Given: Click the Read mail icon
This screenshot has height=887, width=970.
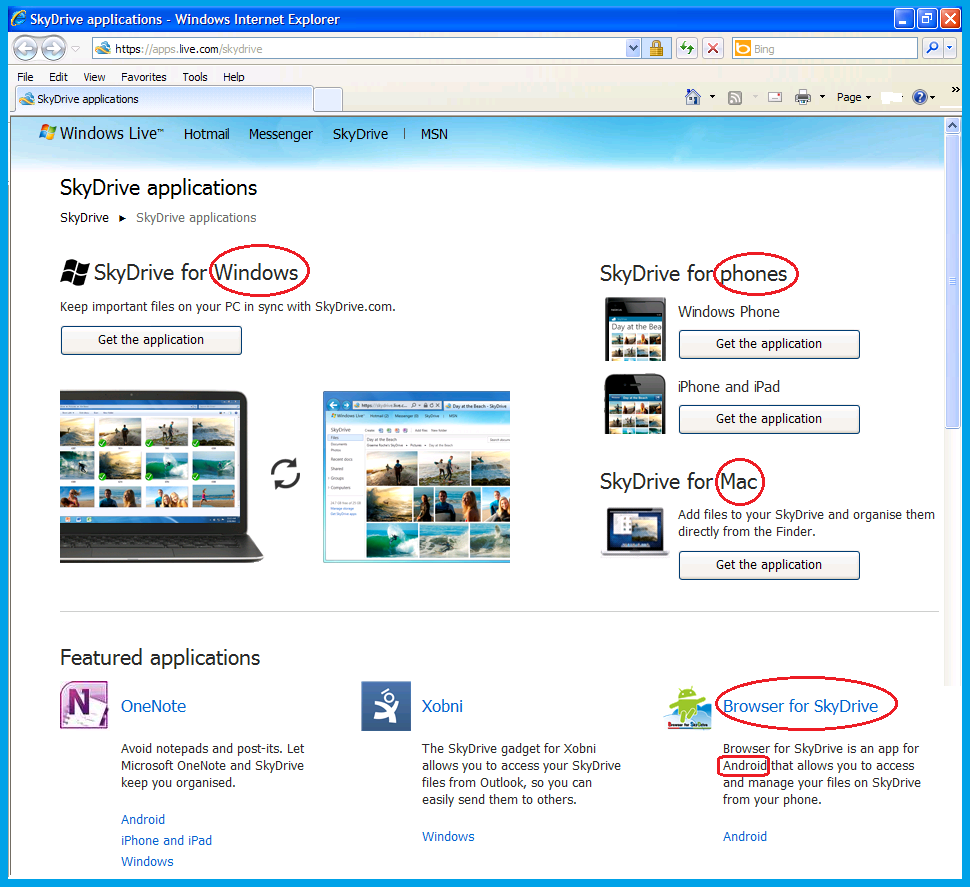Looking at the screenshot, I should [775, 97].
